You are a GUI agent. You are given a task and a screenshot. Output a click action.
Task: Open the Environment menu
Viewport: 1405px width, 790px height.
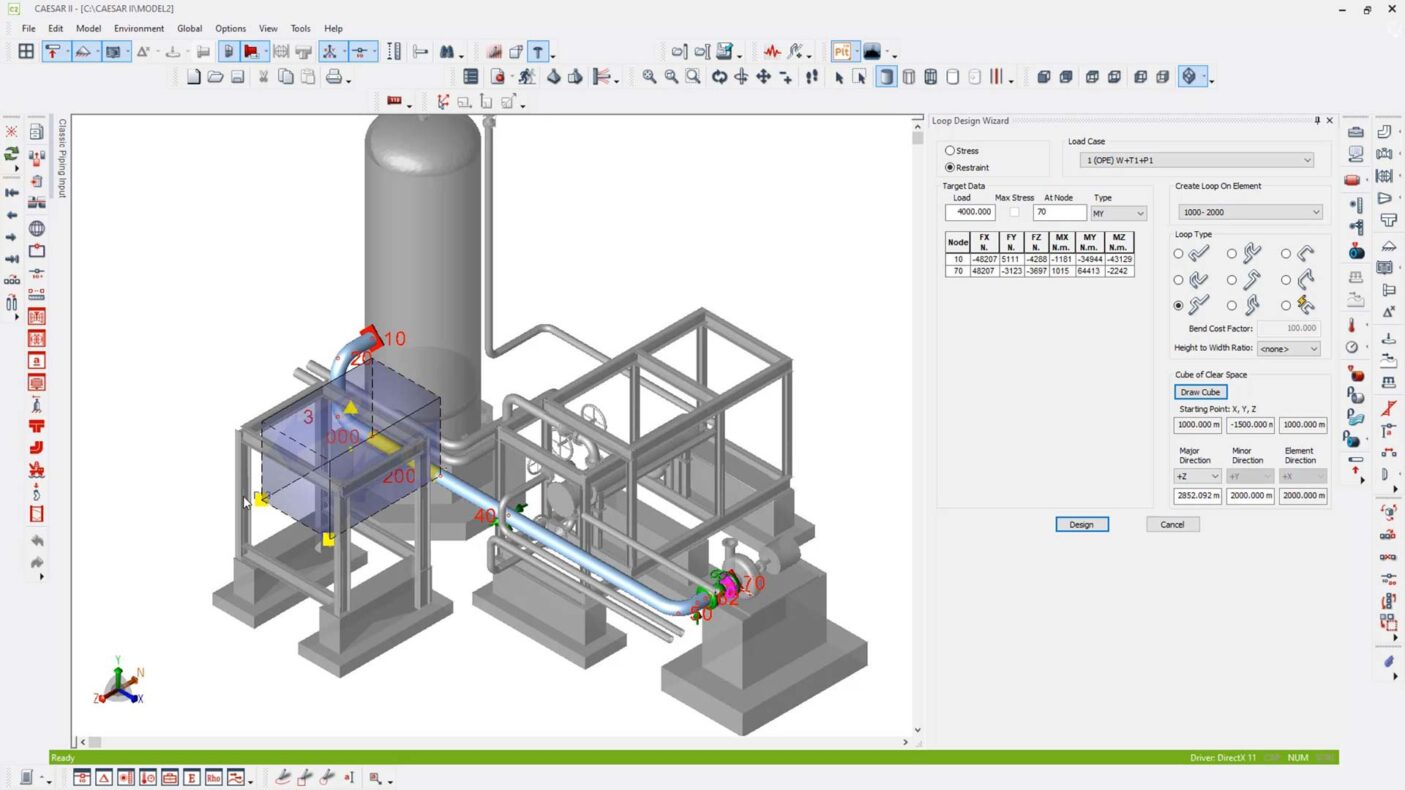pyautogui.click(x=138, y=29)
